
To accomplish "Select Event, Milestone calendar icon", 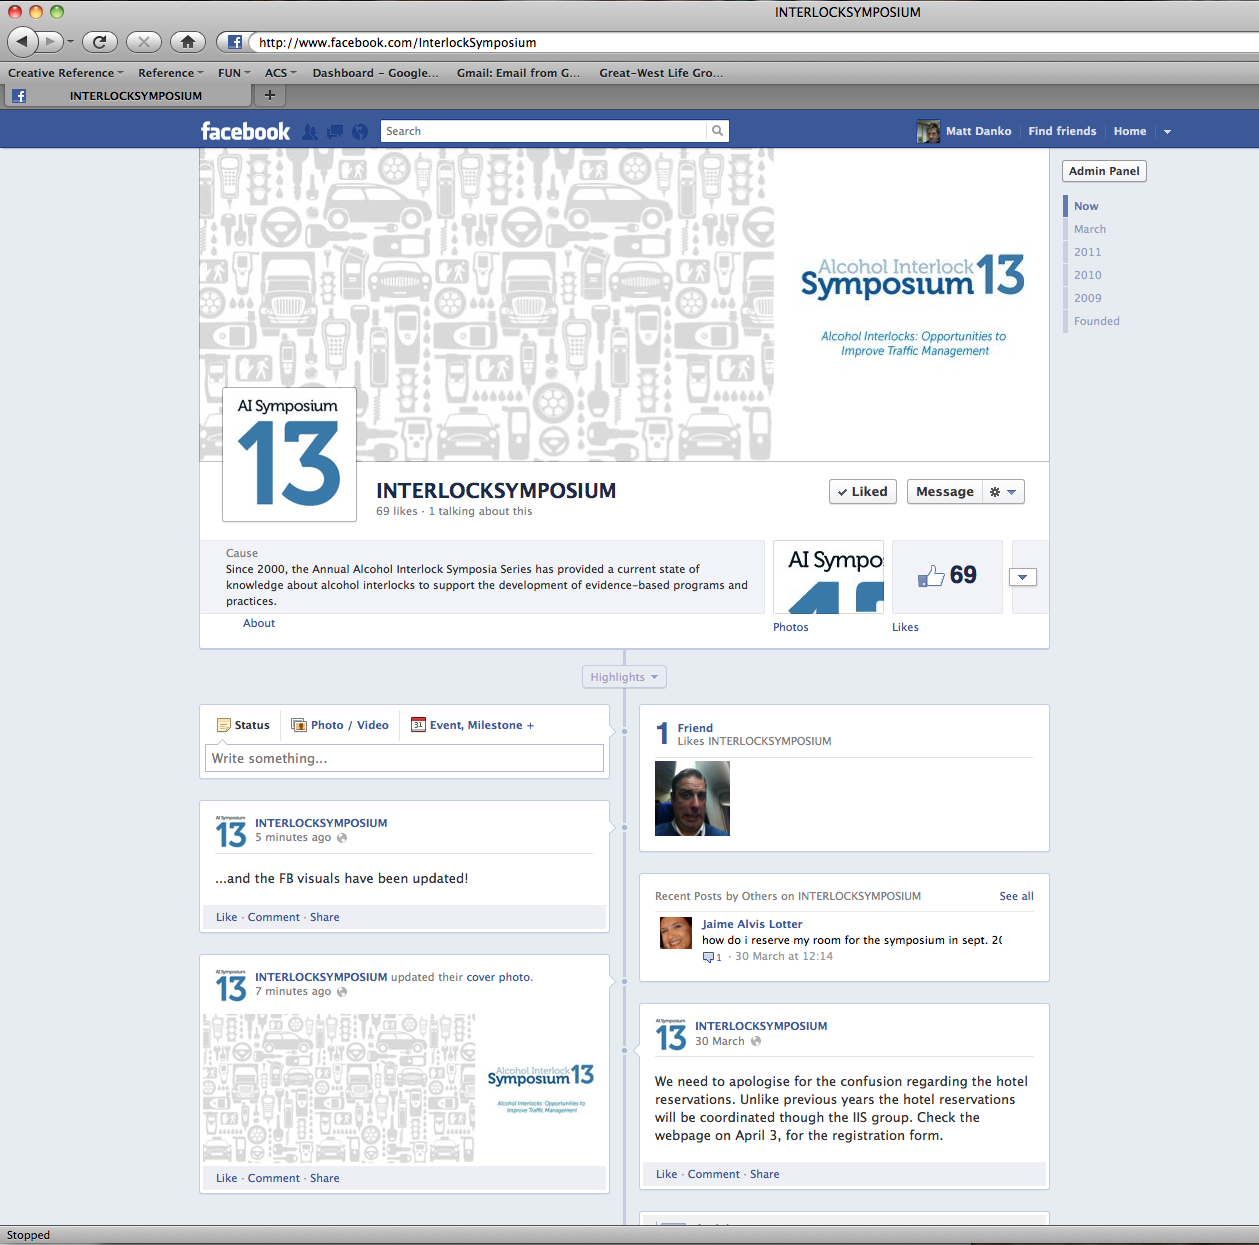I will click(418, 725).
